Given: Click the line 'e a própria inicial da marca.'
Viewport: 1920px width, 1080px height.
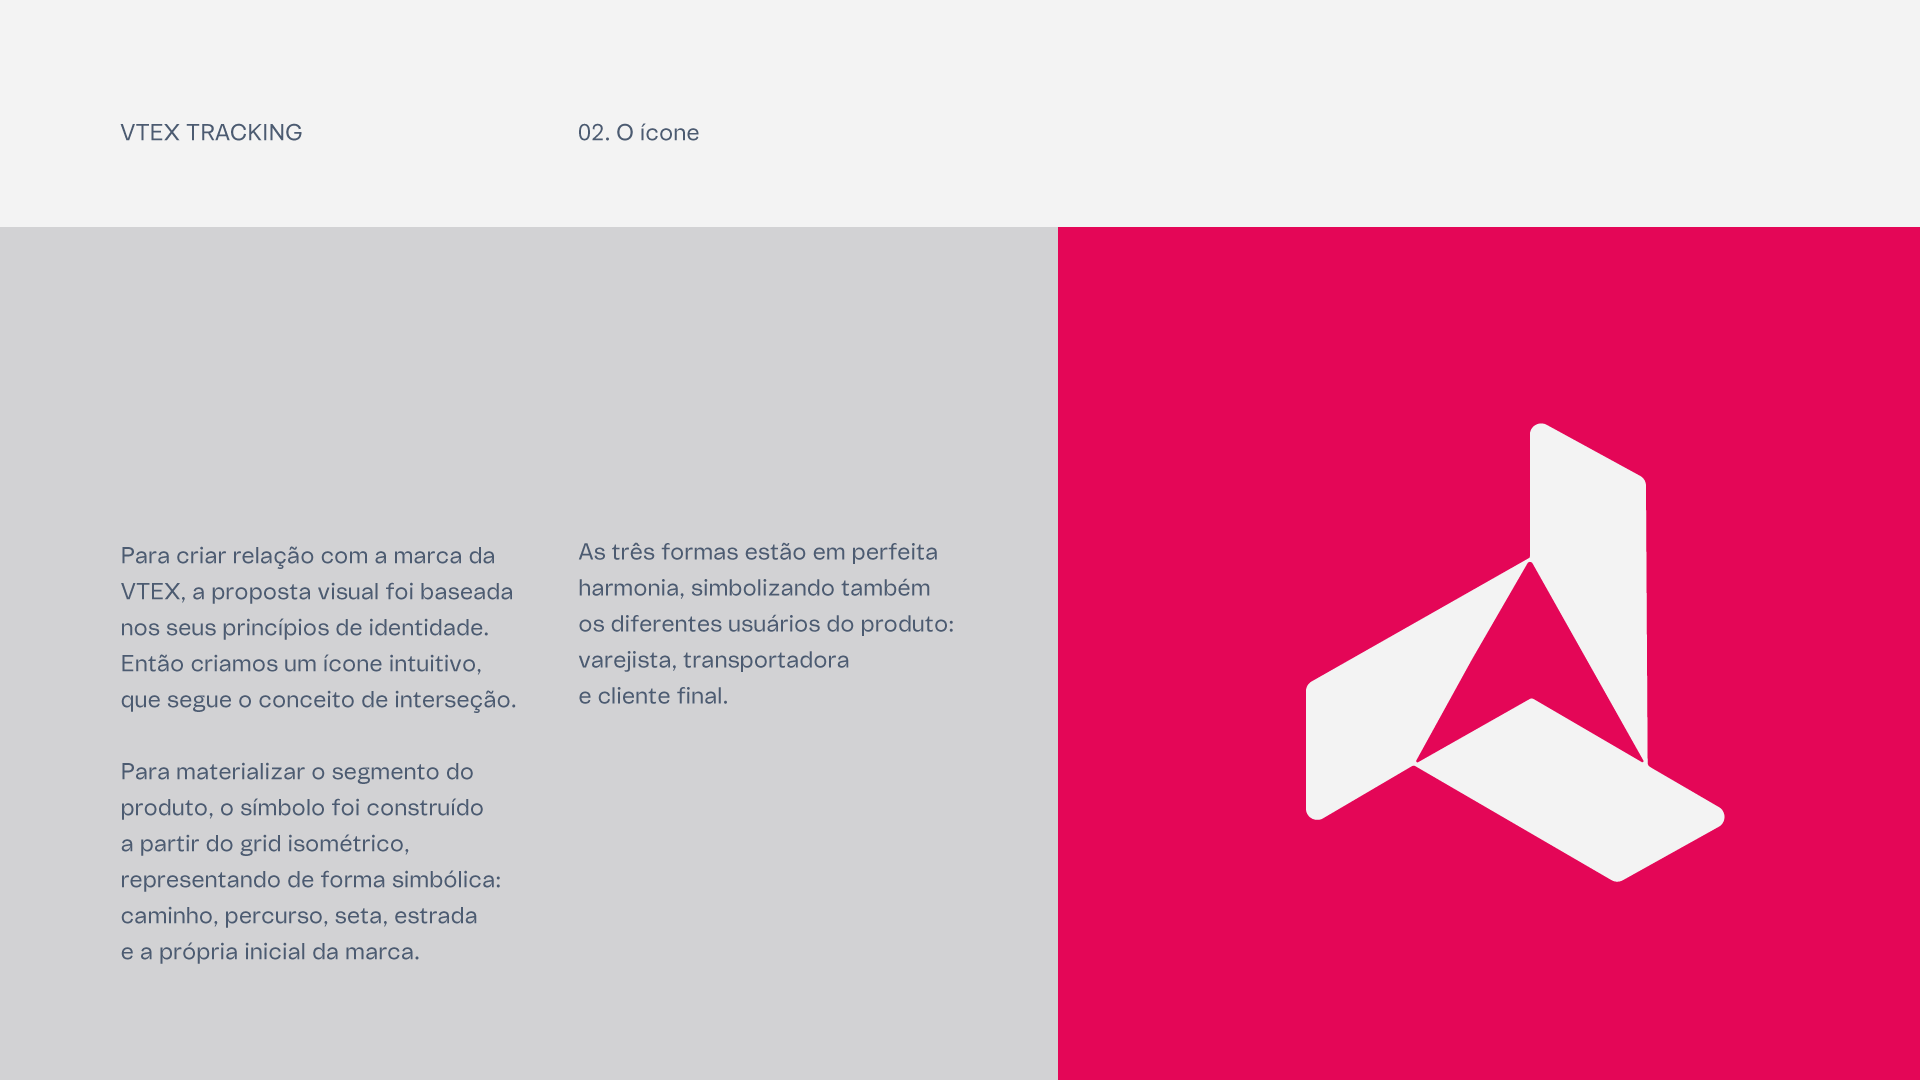Looking at the screenshot, I should 270,952.
